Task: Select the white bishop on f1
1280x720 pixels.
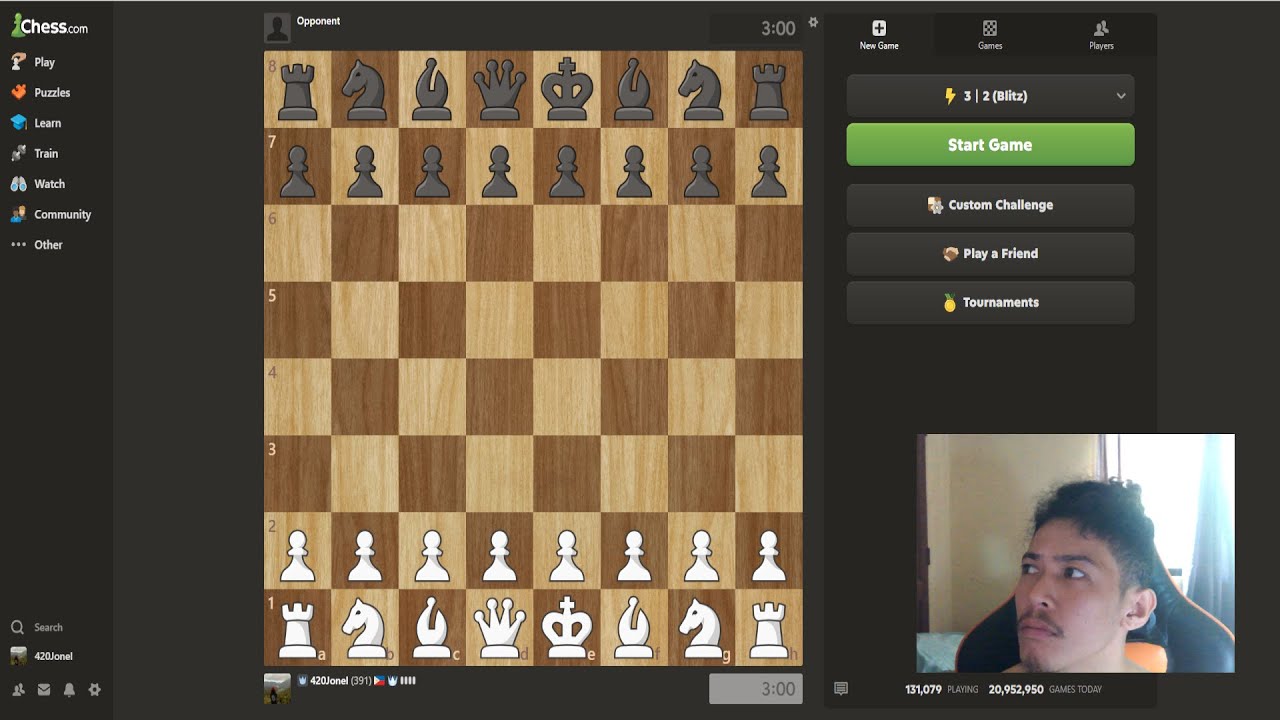Action: click(x=634, y=627)
